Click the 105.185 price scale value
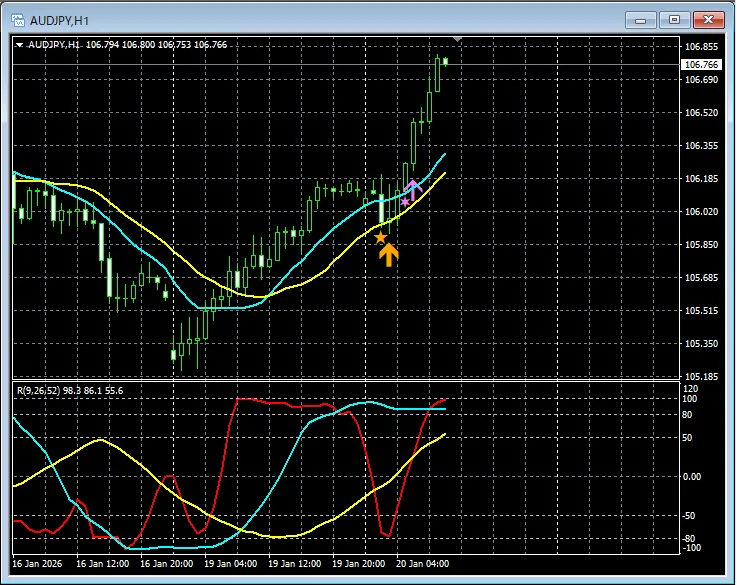Screen dimensions: 737x585 tap(700, 377)
